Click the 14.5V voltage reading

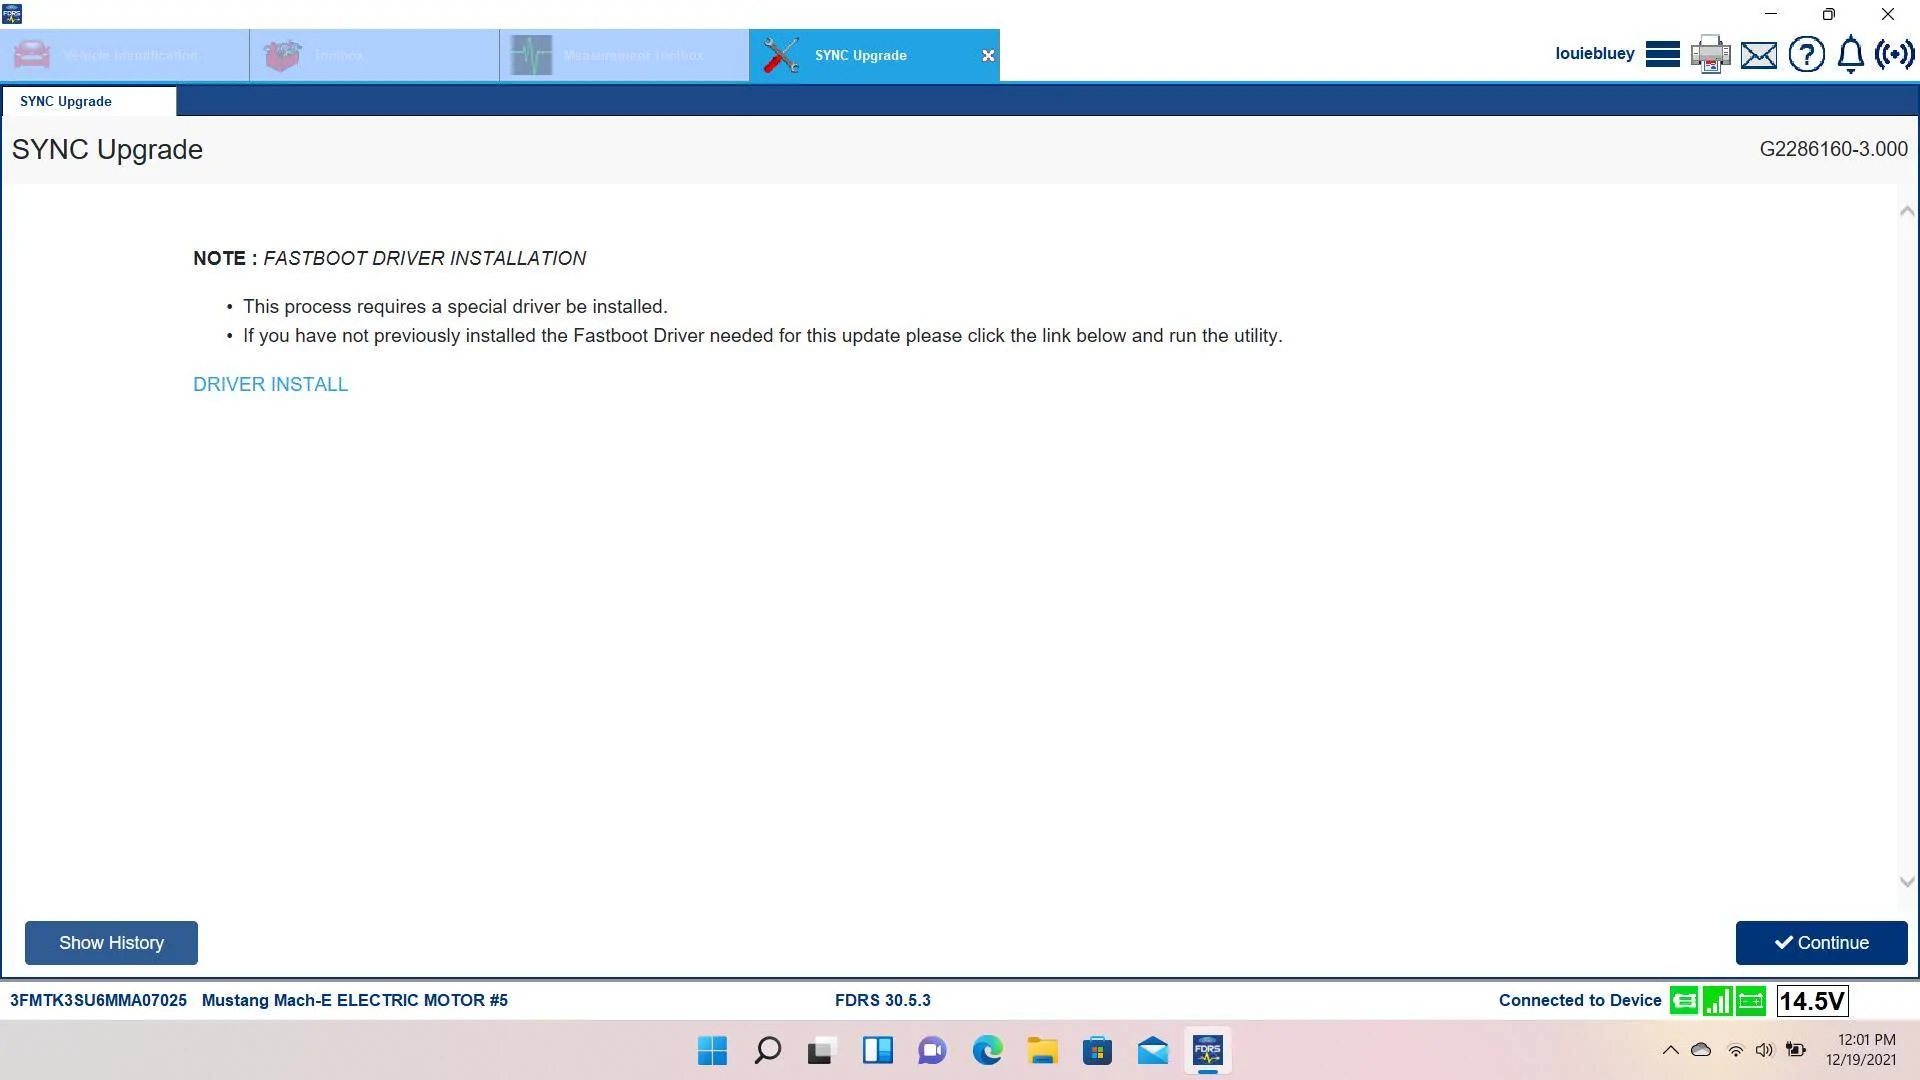click(1812, 1001)
